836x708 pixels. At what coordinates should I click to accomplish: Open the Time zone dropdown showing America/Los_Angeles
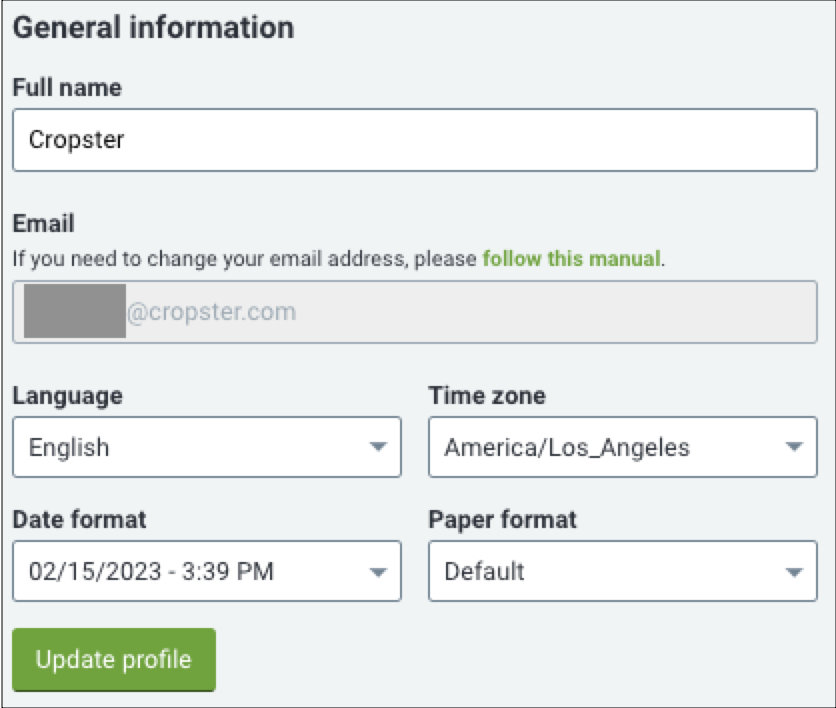pyautogui.click(x=623, y=447)
